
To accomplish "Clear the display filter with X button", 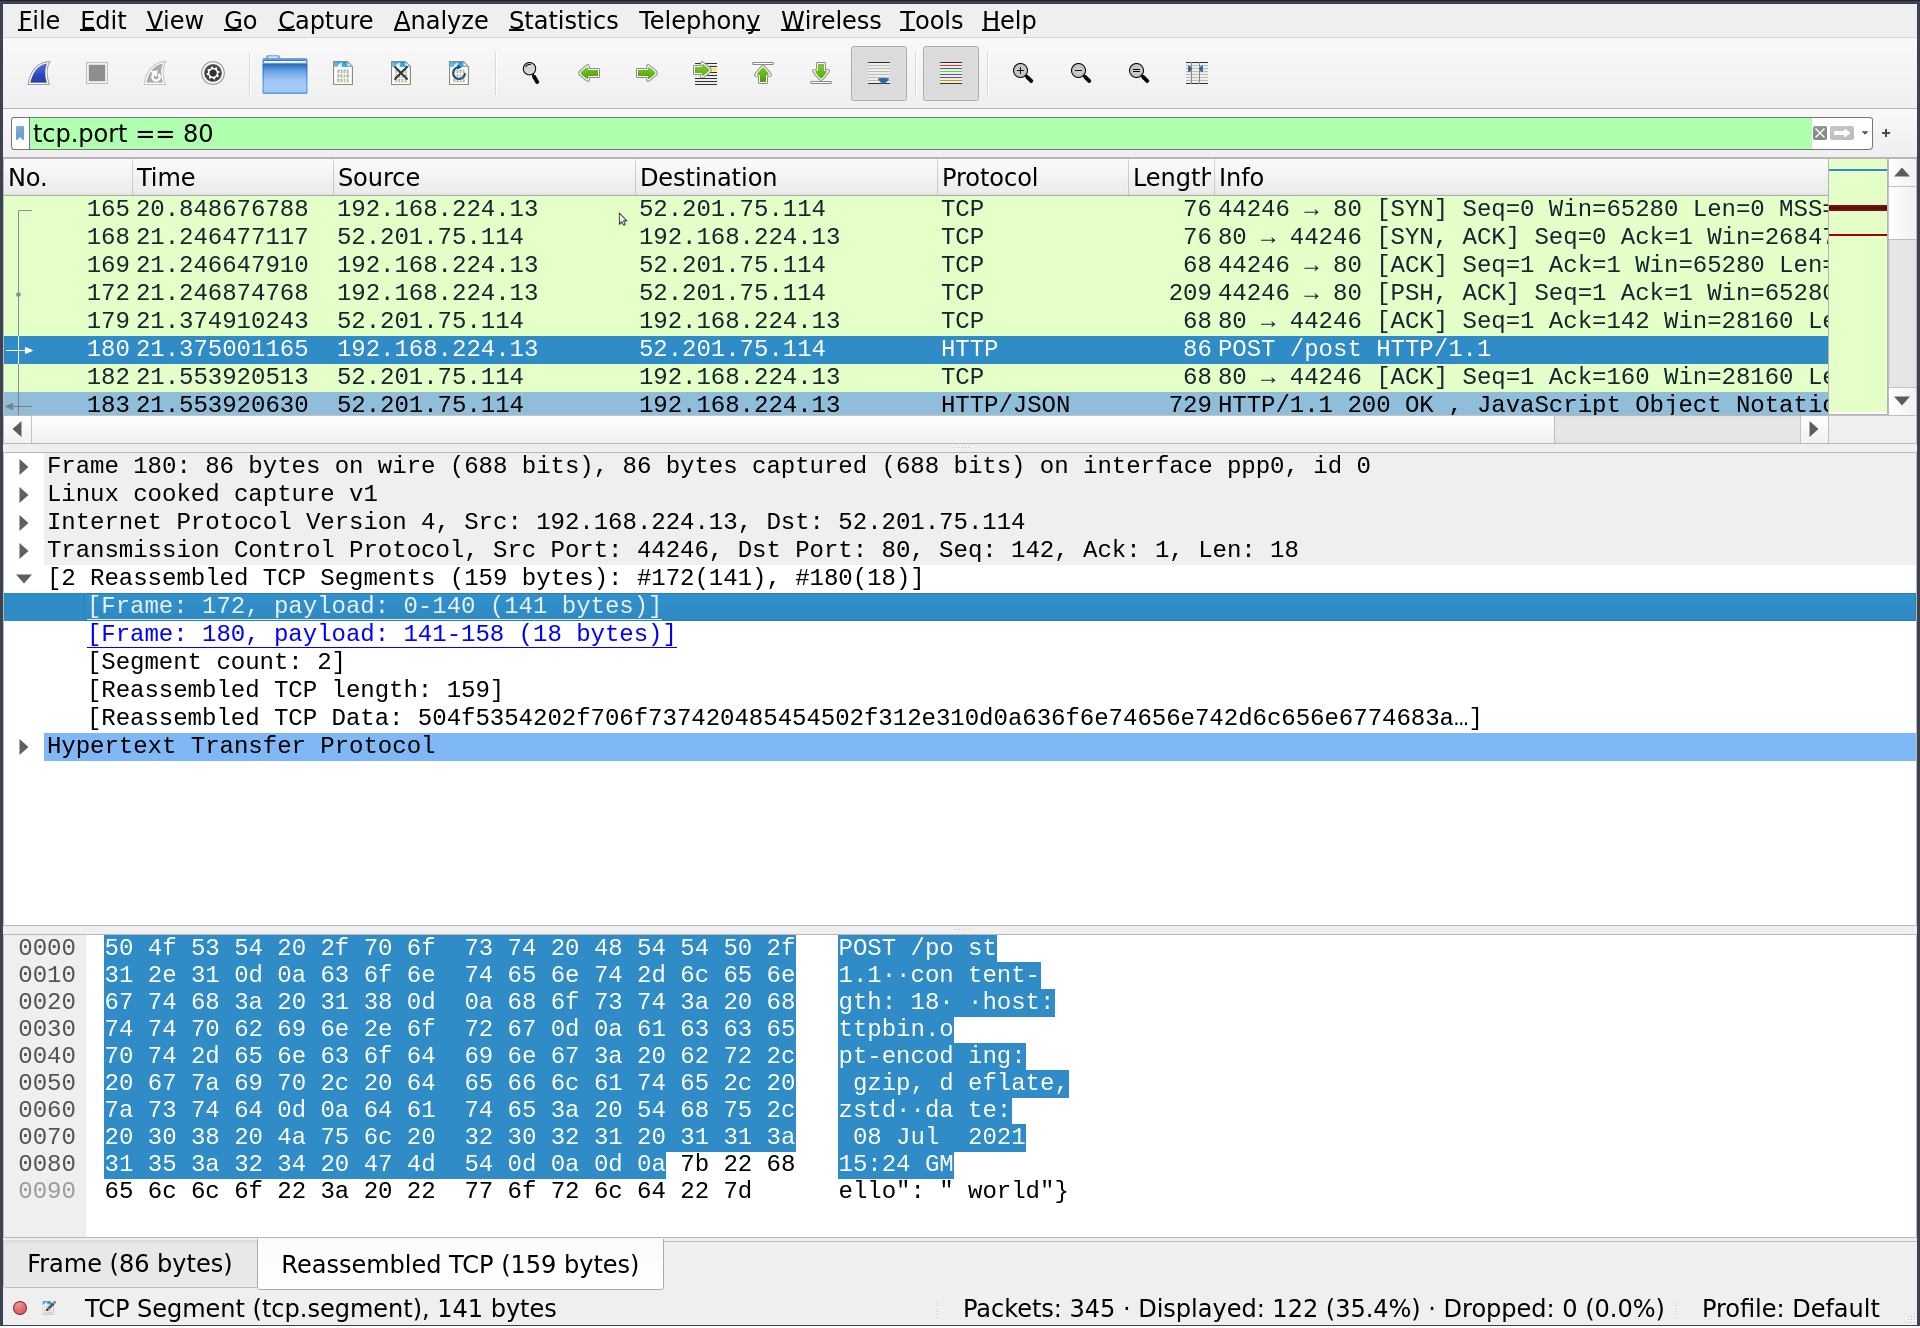I will pyautogui.click(x=1820, y=133).
